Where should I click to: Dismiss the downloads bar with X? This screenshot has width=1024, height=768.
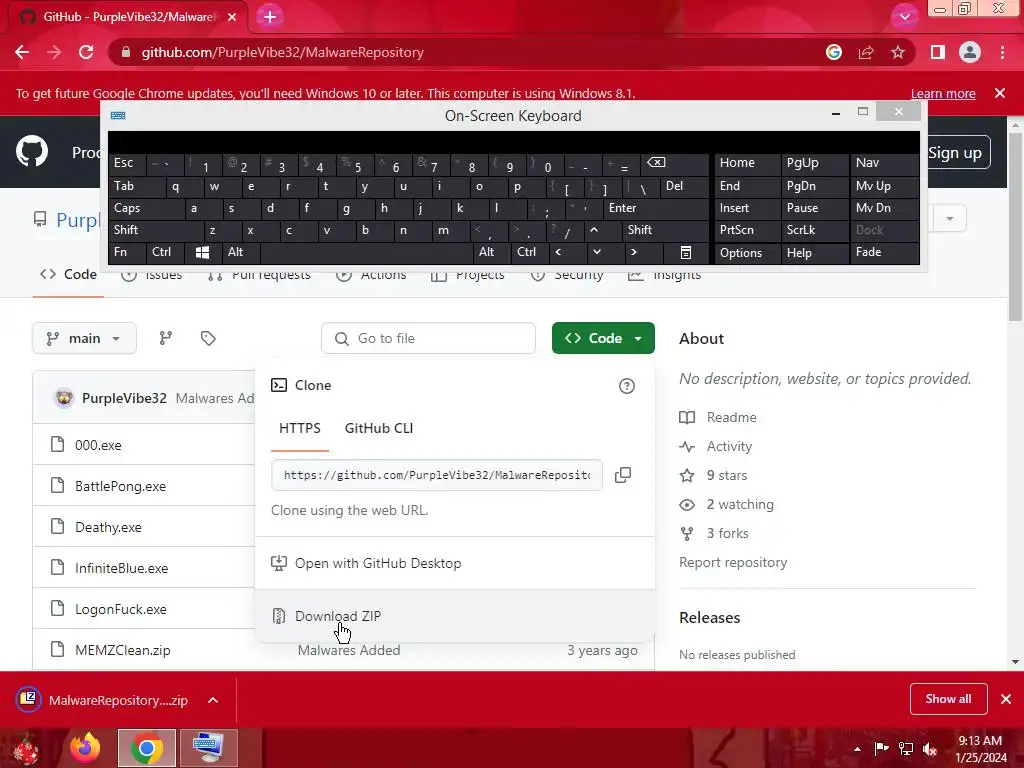point(1006,699)
